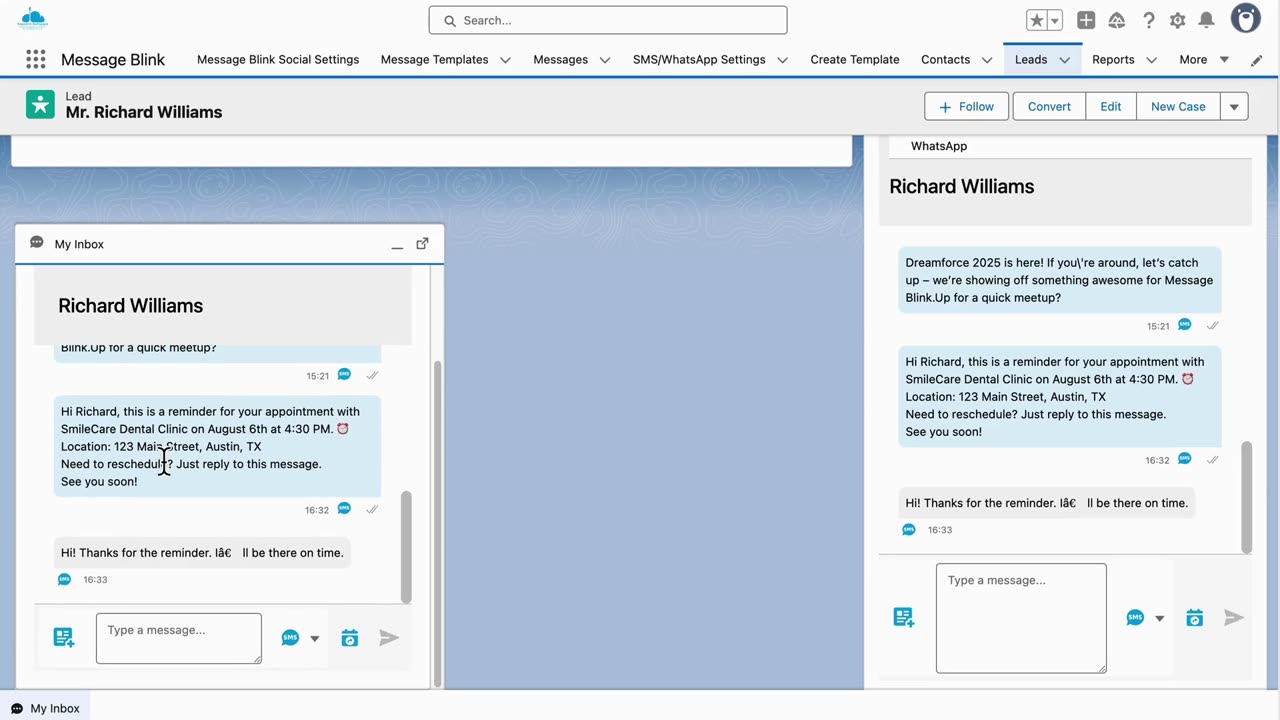Click the WhatsApp label in right panel
This screenshot has width=1280, height=720.
point(939,146)
